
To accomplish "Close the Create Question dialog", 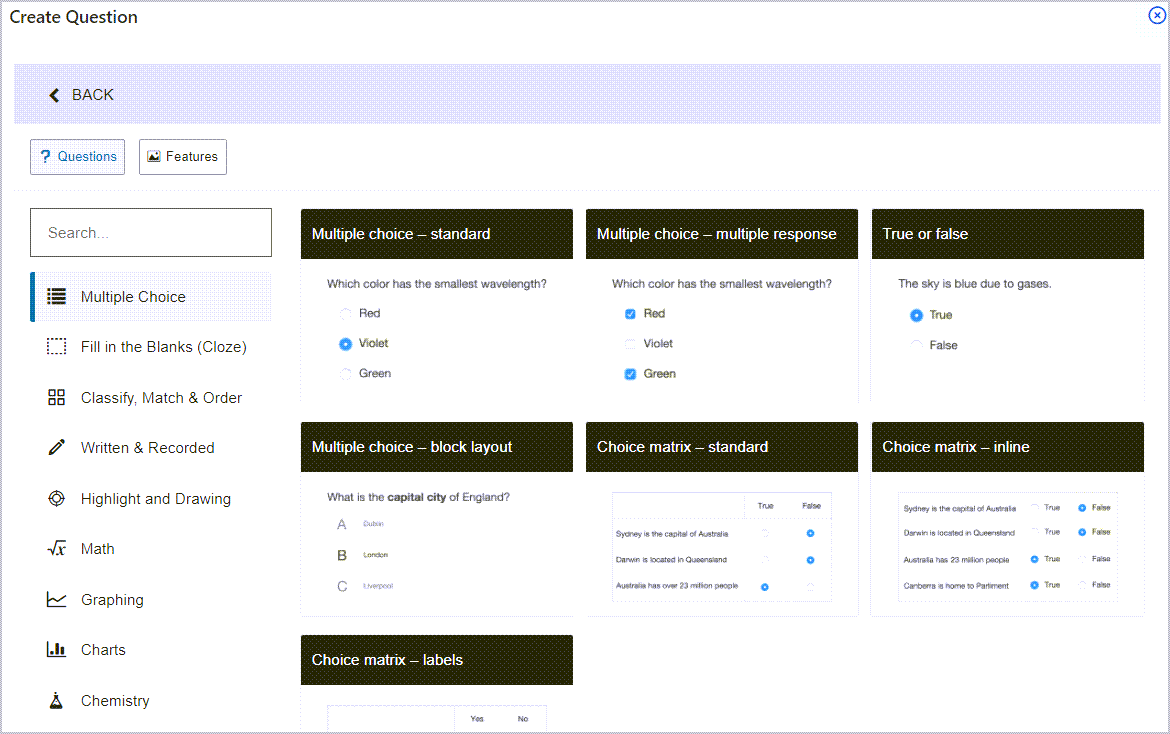I will [x=1157, y=15].
